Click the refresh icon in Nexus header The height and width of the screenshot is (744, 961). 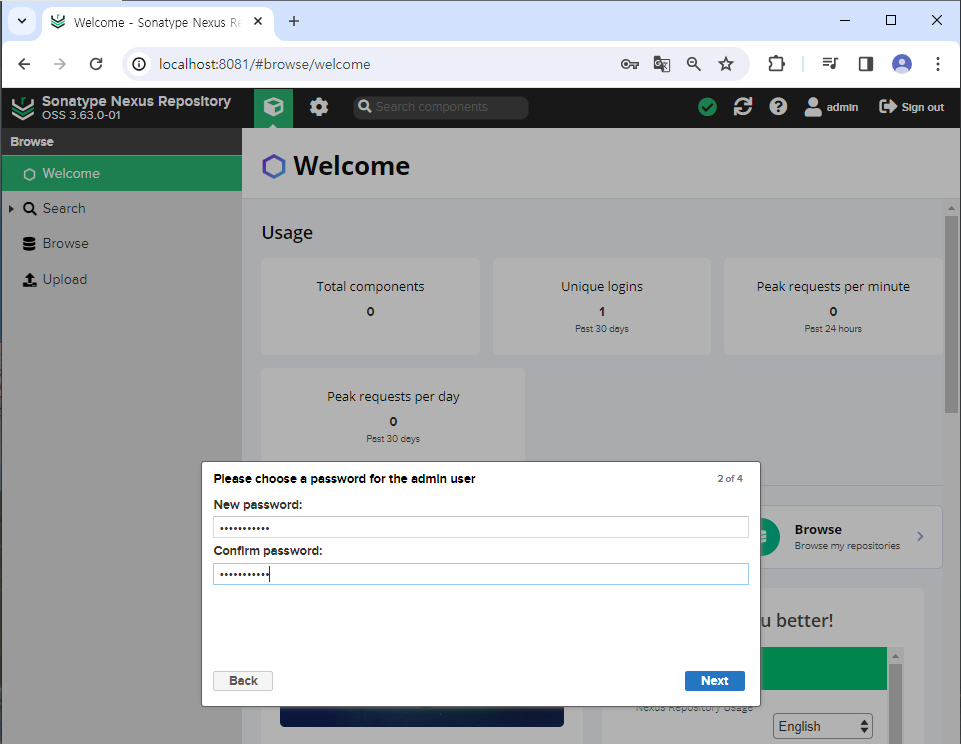(x=743, y=107)
